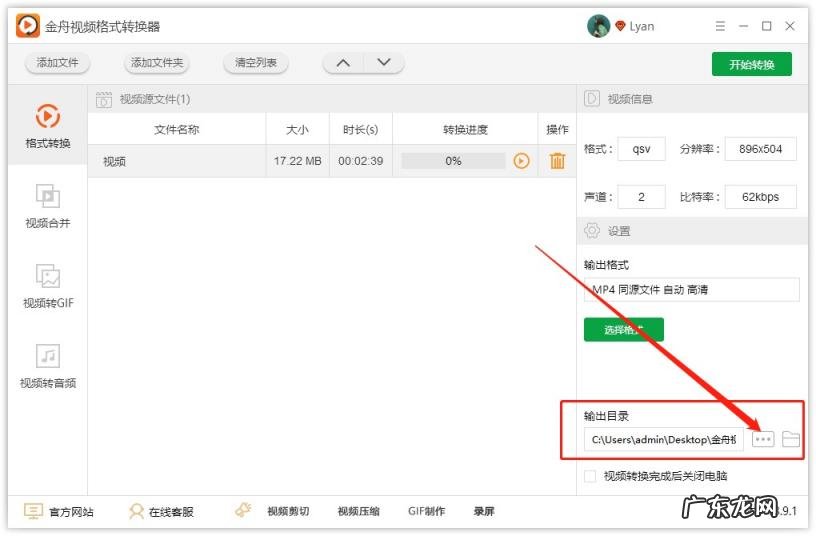Click the 00:02:39 duration cell
The image size is (816, 536).
point(360,161)
